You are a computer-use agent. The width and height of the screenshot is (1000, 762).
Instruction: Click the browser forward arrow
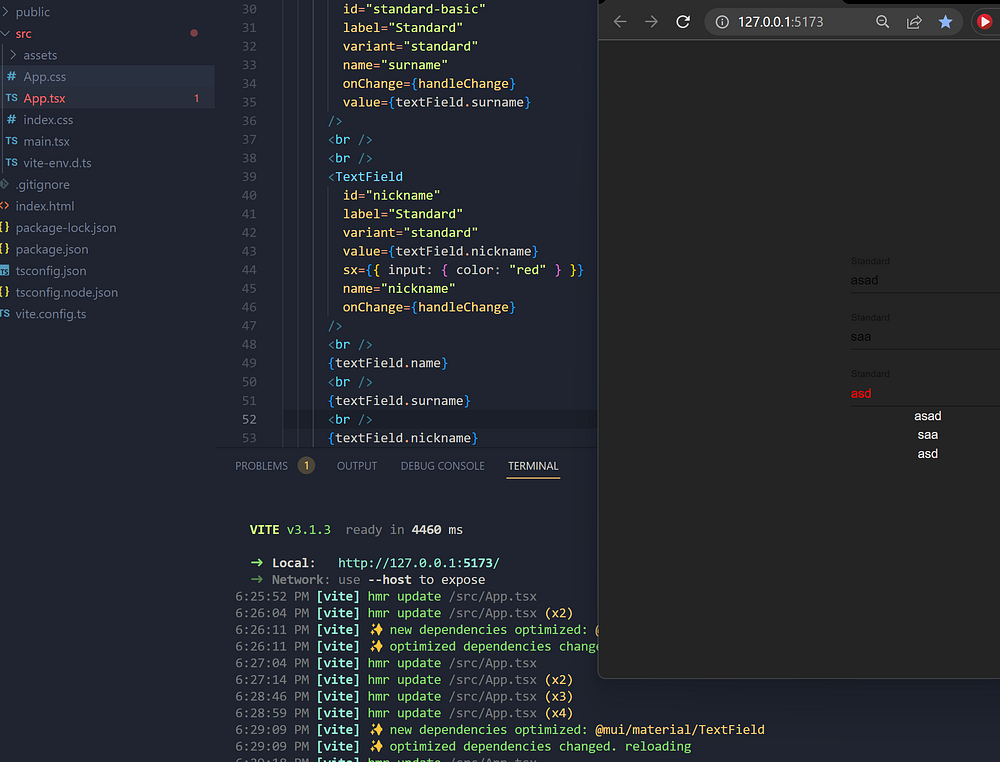[651, 22]
